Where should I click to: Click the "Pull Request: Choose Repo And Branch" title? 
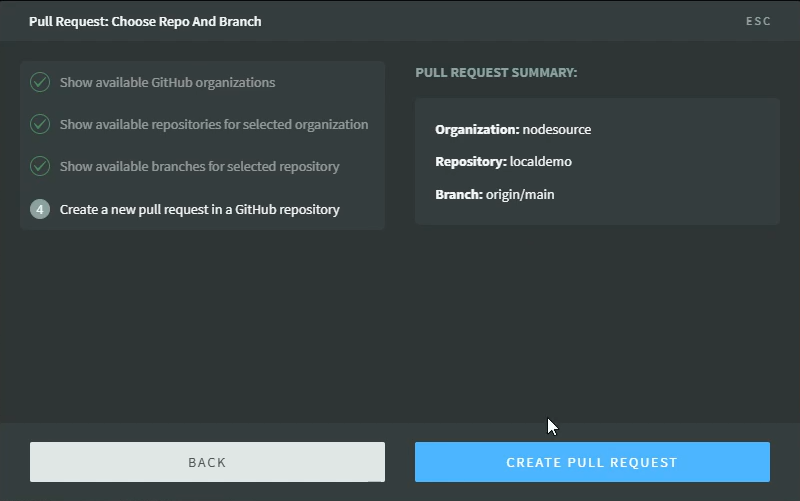pyautogui.click(x=145, y=21)
